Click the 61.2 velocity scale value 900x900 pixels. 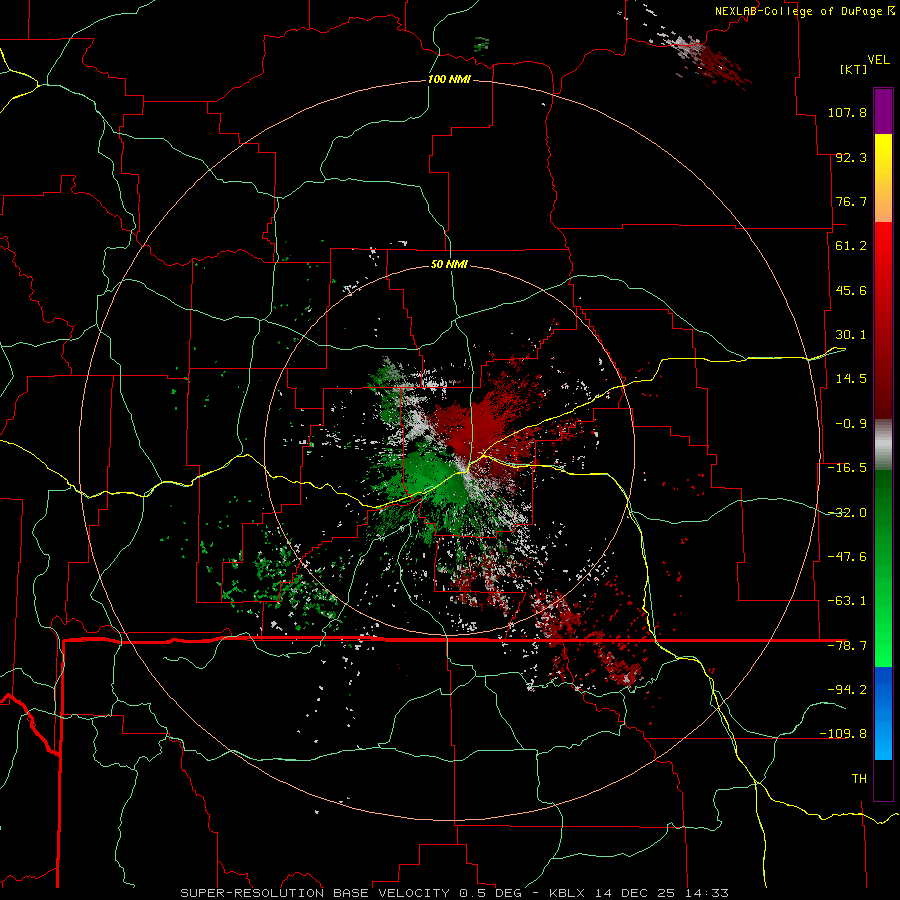851,246
